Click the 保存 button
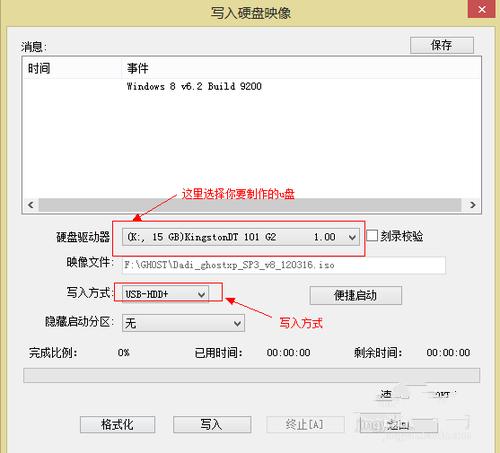The width and height of the screenshot is (500, 453). [x=442, y=45]
